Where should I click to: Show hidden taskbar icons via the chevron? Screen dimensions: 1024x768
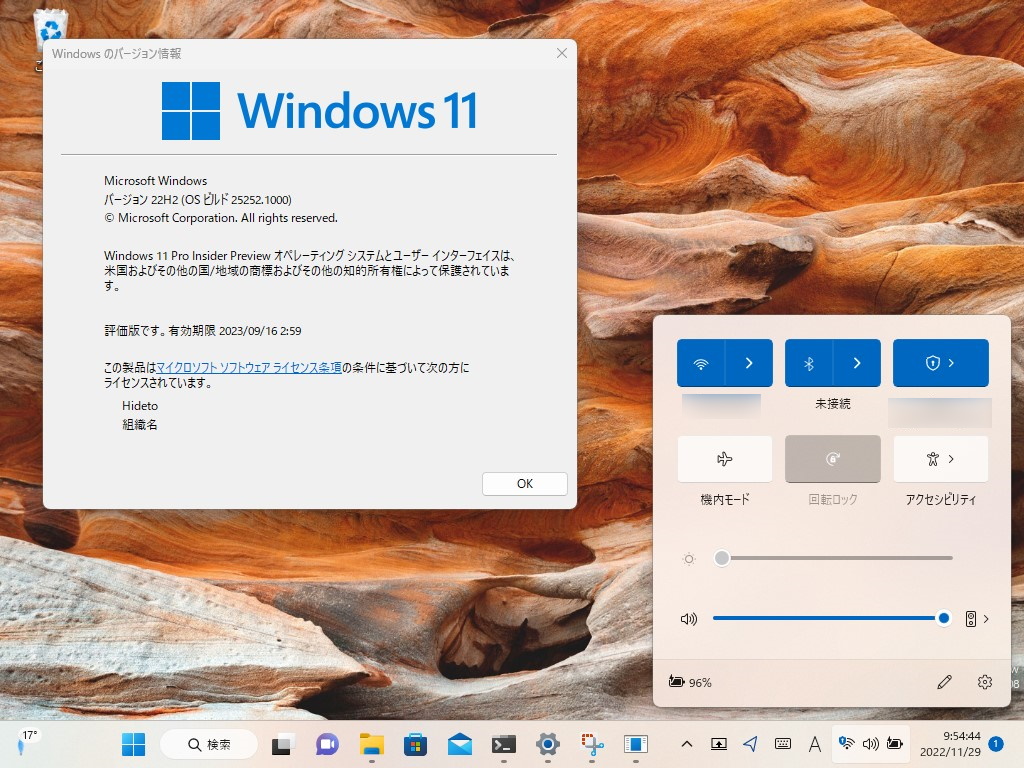[687, 745]
